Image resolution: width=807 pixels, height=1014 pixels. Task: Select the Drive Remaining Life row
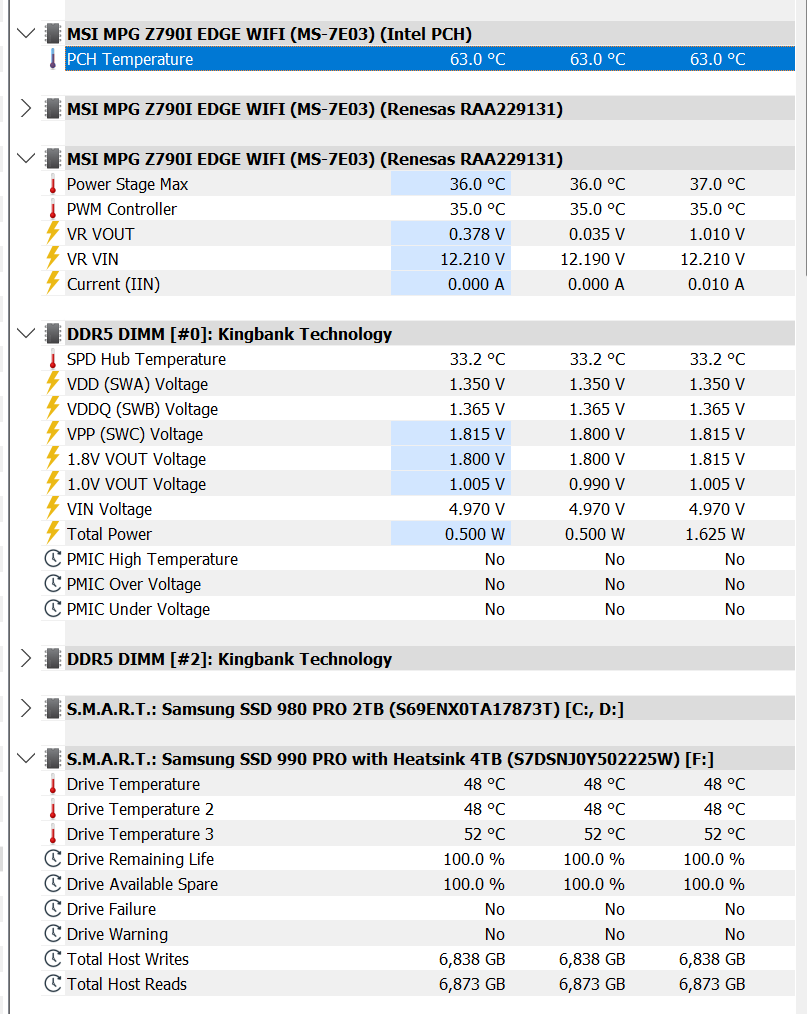click(x=418, y=859)
